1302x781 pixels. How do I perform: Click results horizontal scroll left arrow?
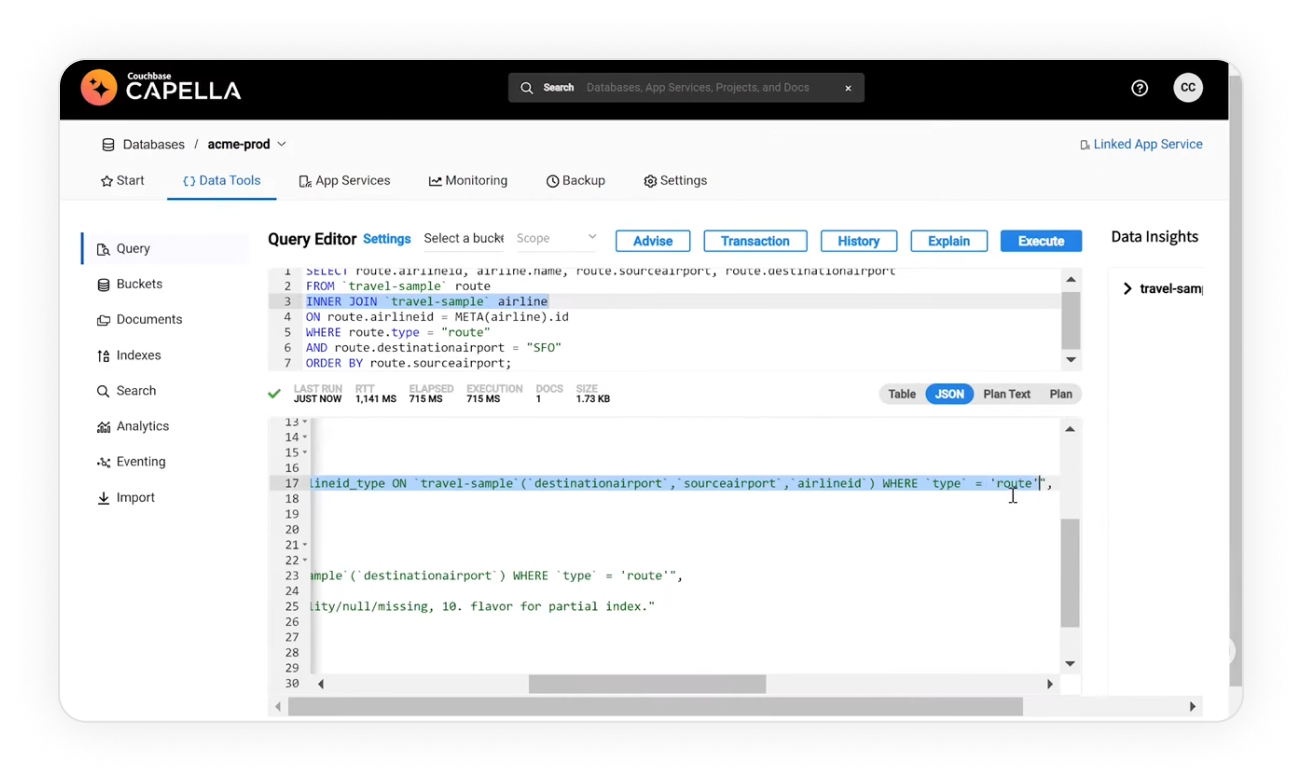point(321,685)
